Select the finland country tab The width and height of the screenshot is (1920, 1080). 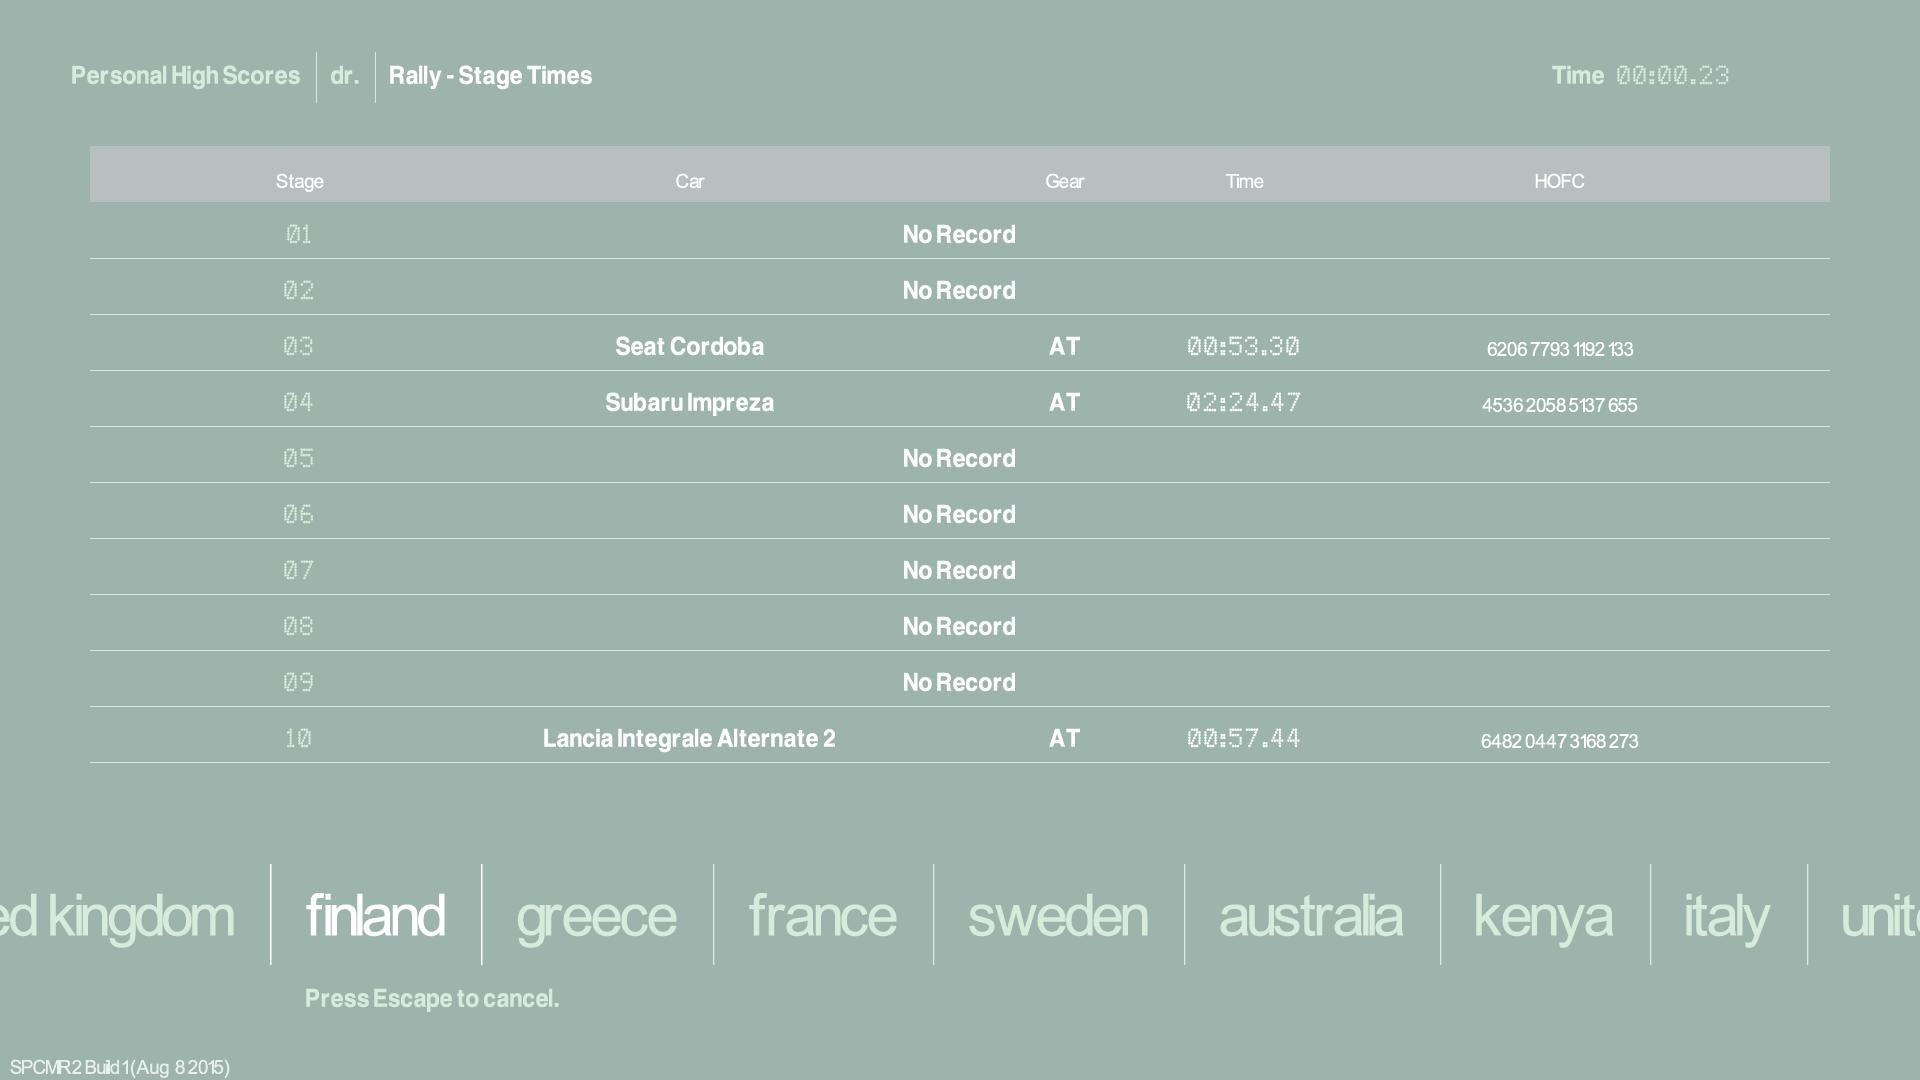[375, 916]
